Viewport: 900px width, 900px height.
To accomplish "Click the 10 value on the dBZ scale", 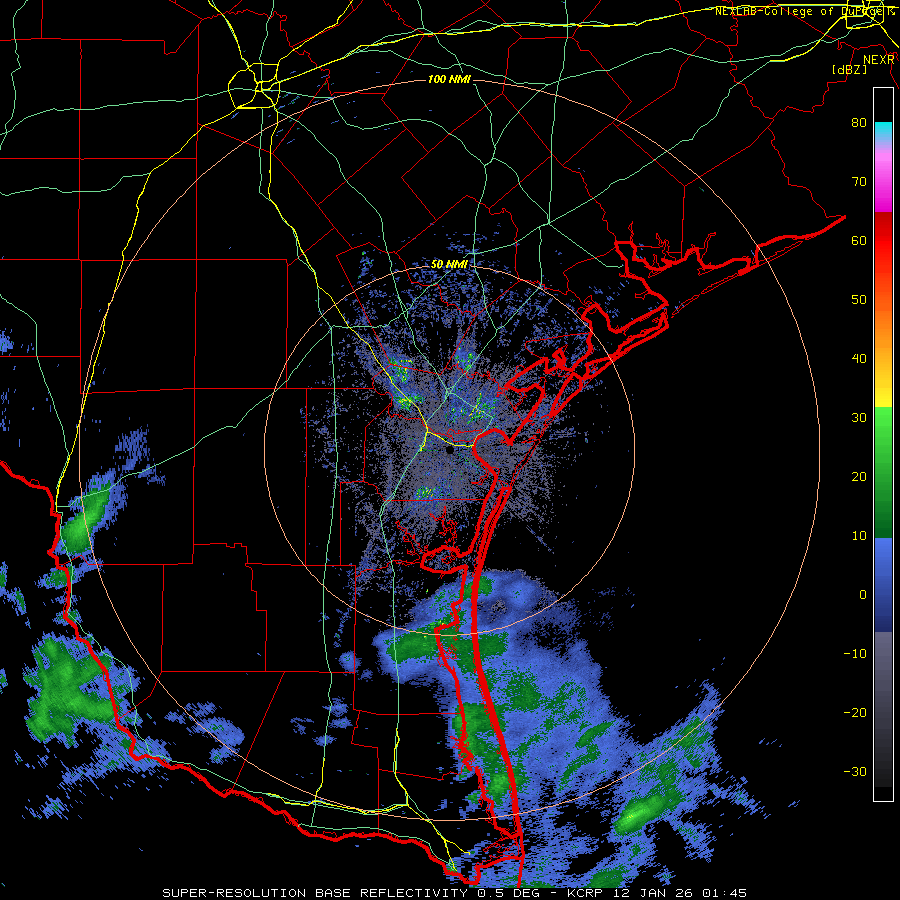I will coord(859,536).
